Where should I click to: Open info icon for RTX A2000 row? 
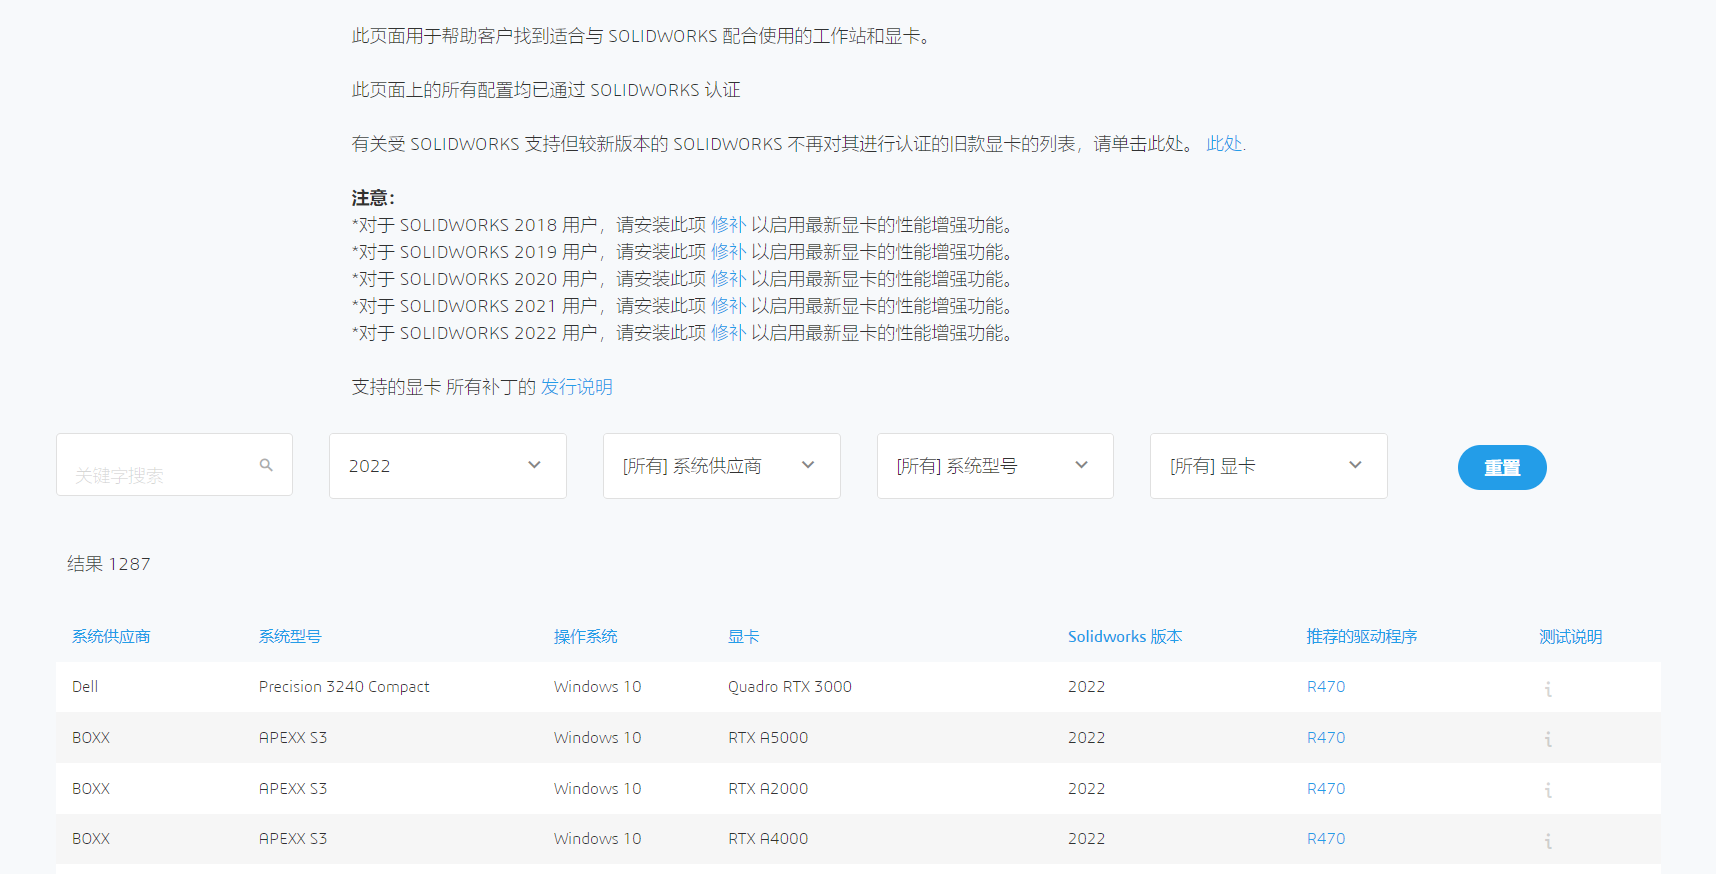[x=1548, y=790]
